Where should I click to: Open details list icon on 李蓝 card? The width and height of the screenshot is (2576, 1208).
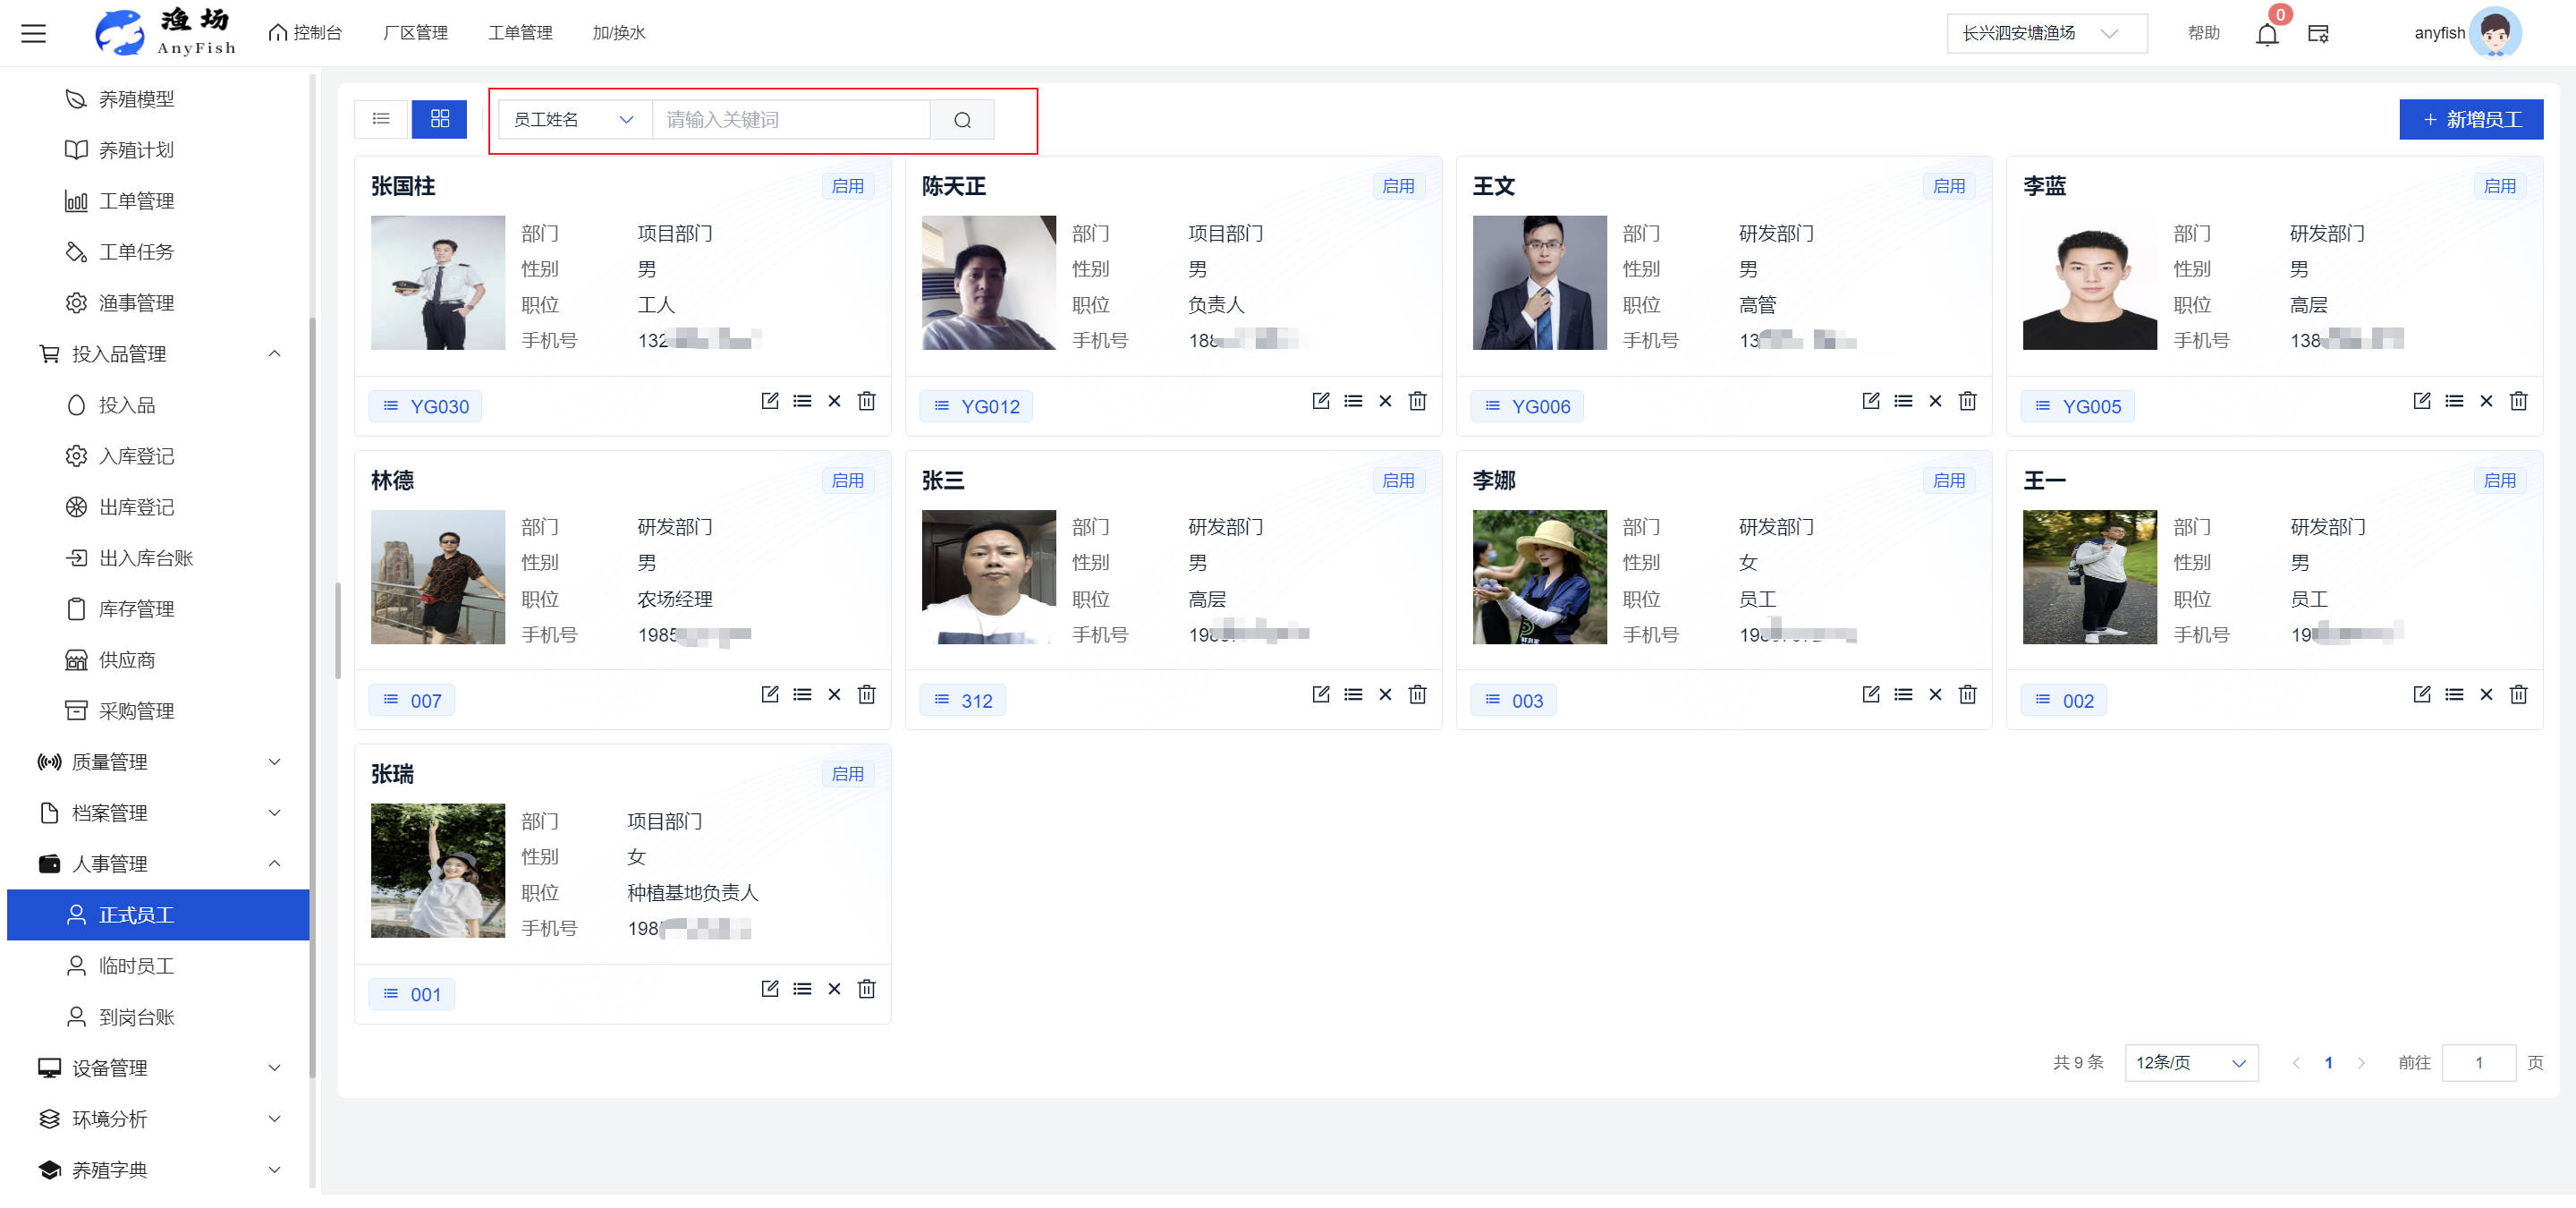tap(2454, 401)
